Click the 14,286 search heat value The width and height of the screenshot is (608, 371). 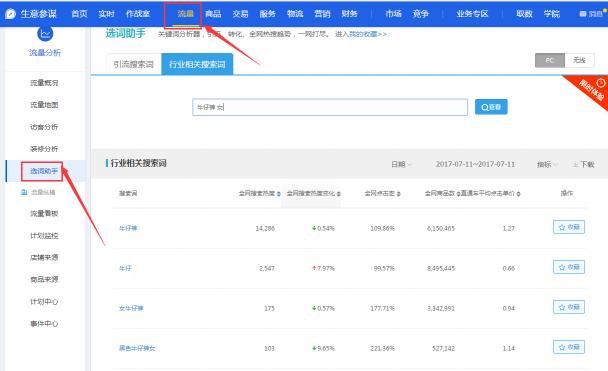(265, 229)
